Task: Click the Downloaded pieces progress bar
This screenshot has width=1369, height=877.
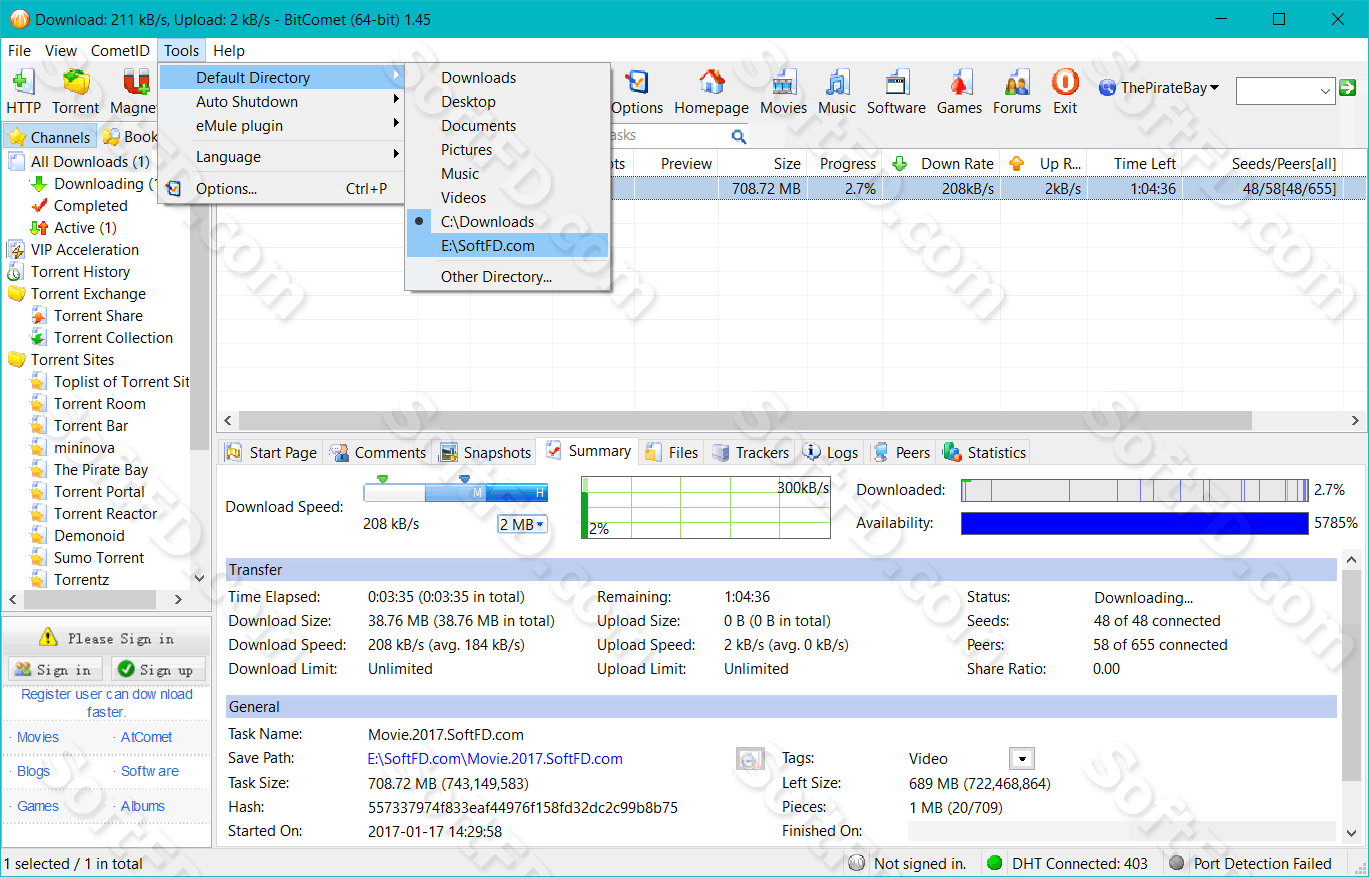Action: [x=1134, y=490]
